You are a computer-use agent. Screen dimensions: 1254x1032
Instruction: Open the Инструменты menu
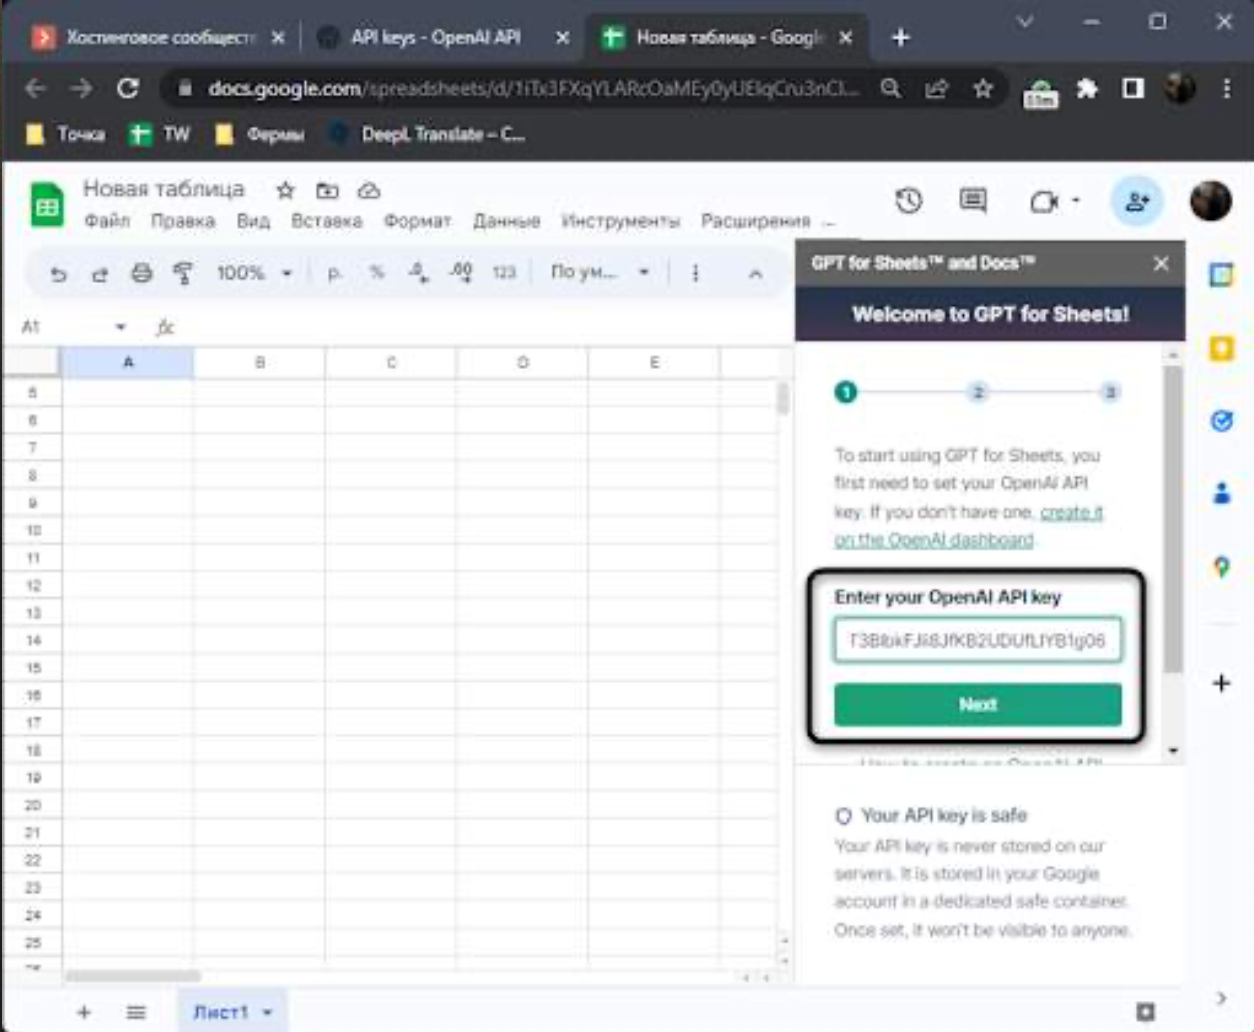[x=620, y=221]
